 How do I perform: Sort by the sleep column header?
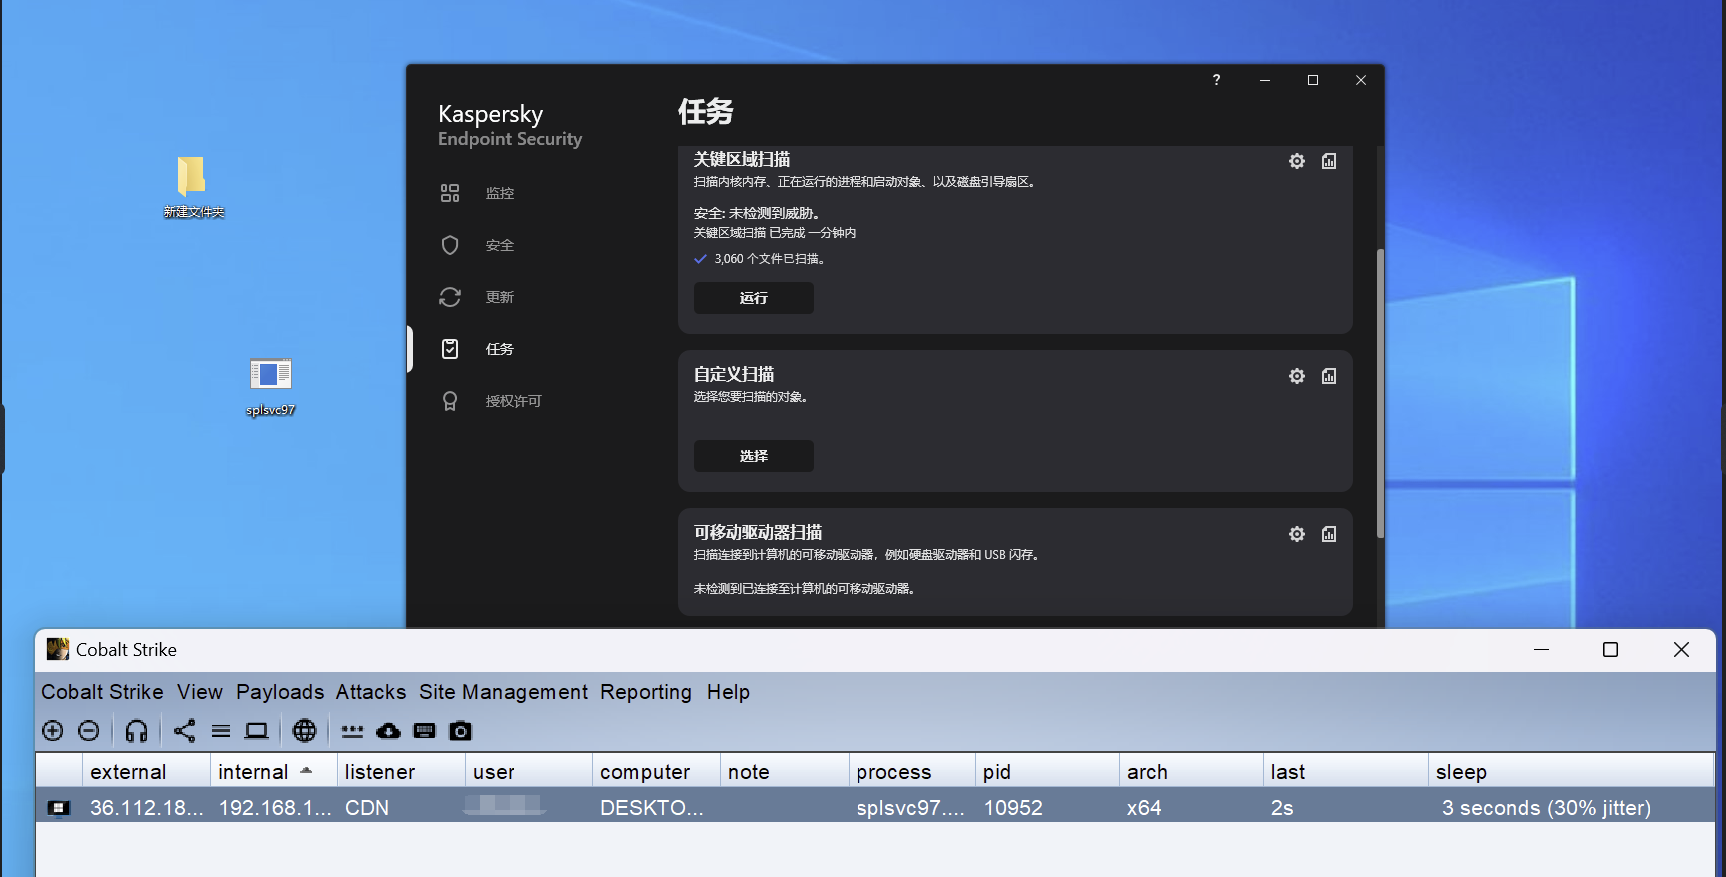pos(1571,772)
